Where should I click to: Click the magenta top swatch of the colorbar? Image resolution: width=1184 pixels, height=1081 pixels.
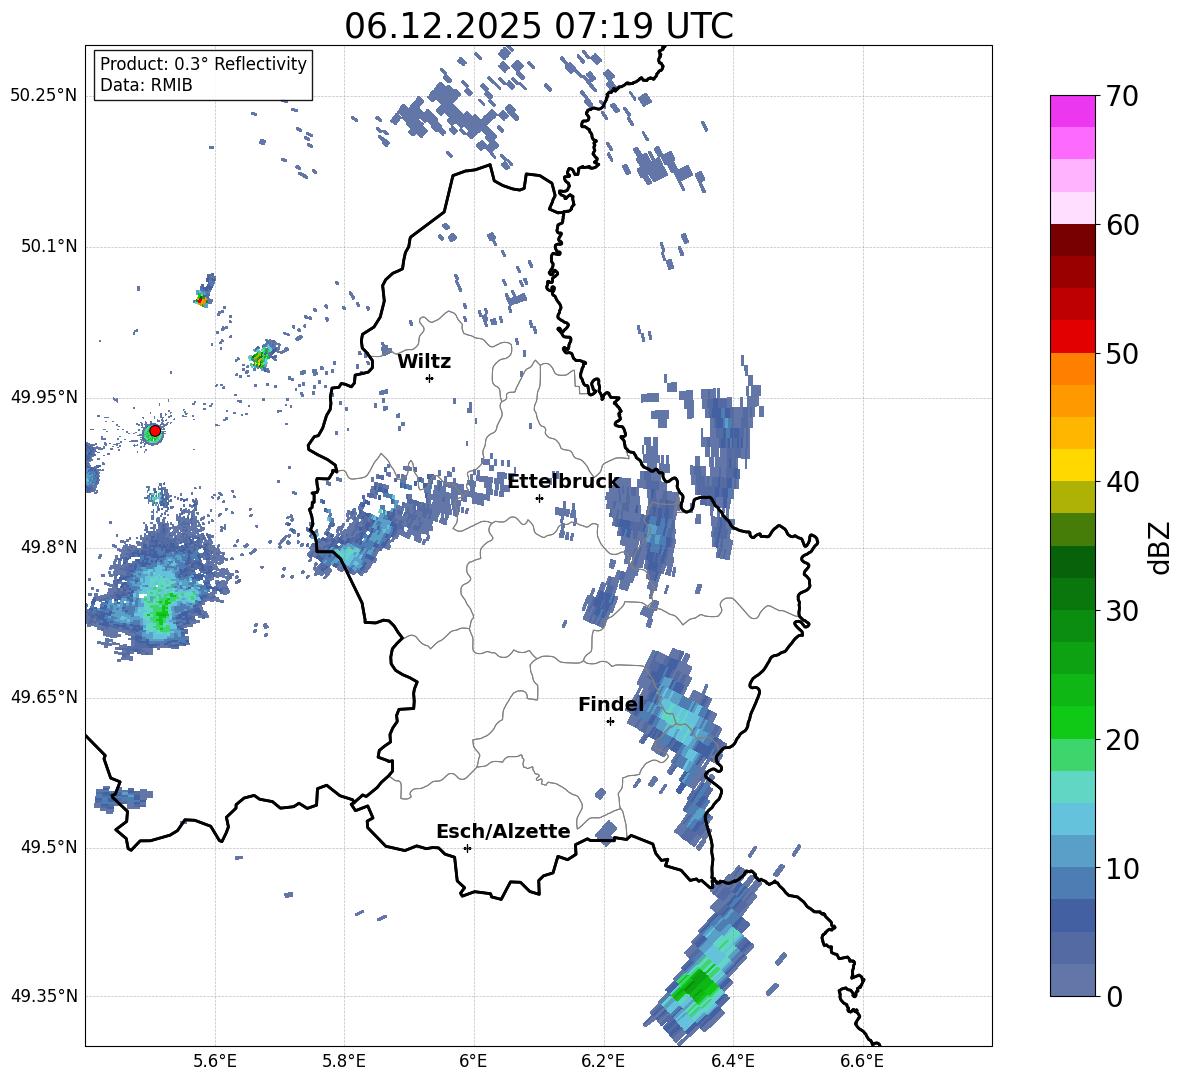(1072, 112)
